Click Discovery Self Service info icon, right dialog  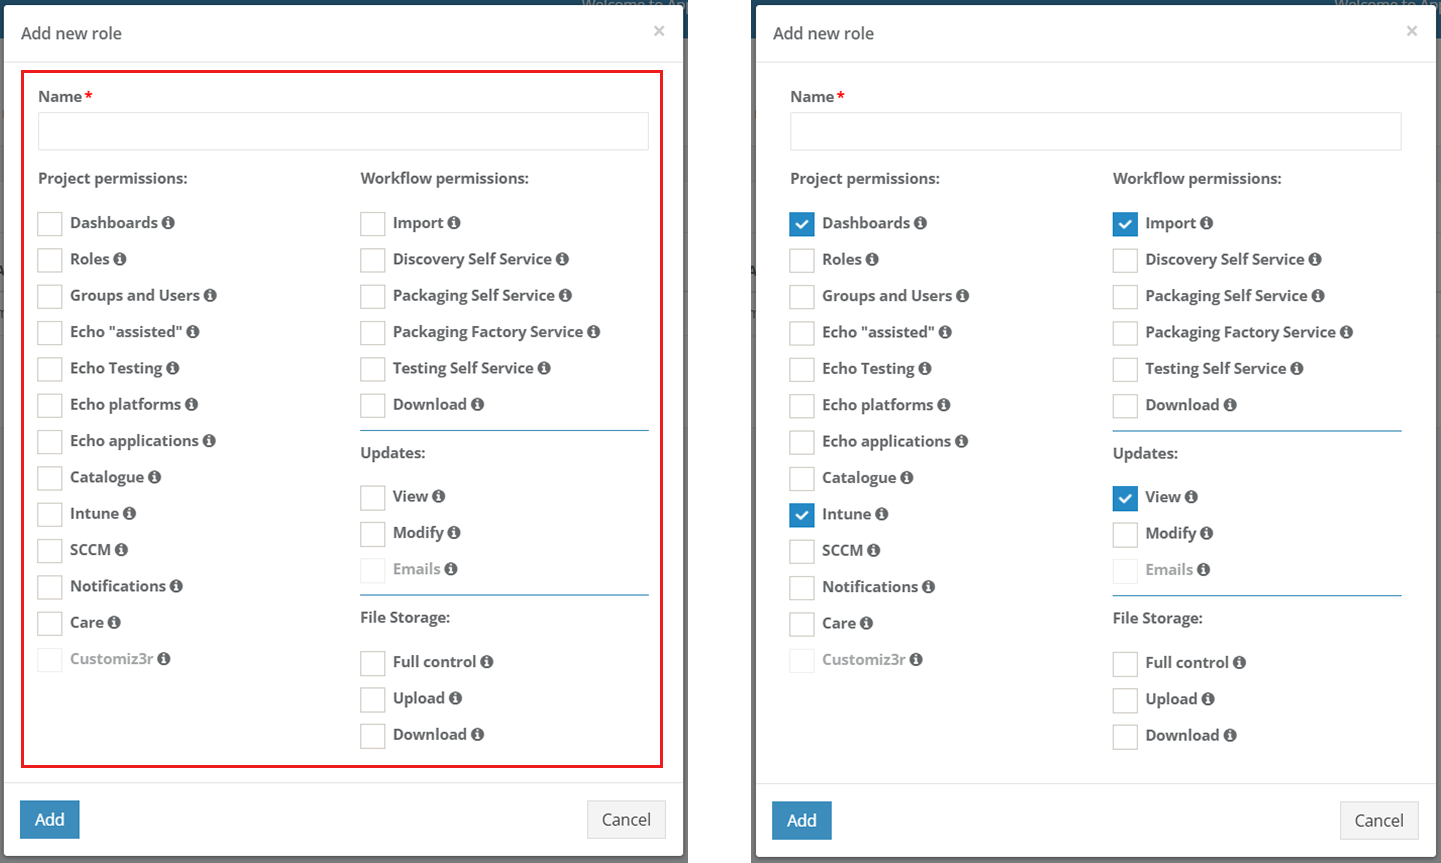click(x=1315, y=260)
